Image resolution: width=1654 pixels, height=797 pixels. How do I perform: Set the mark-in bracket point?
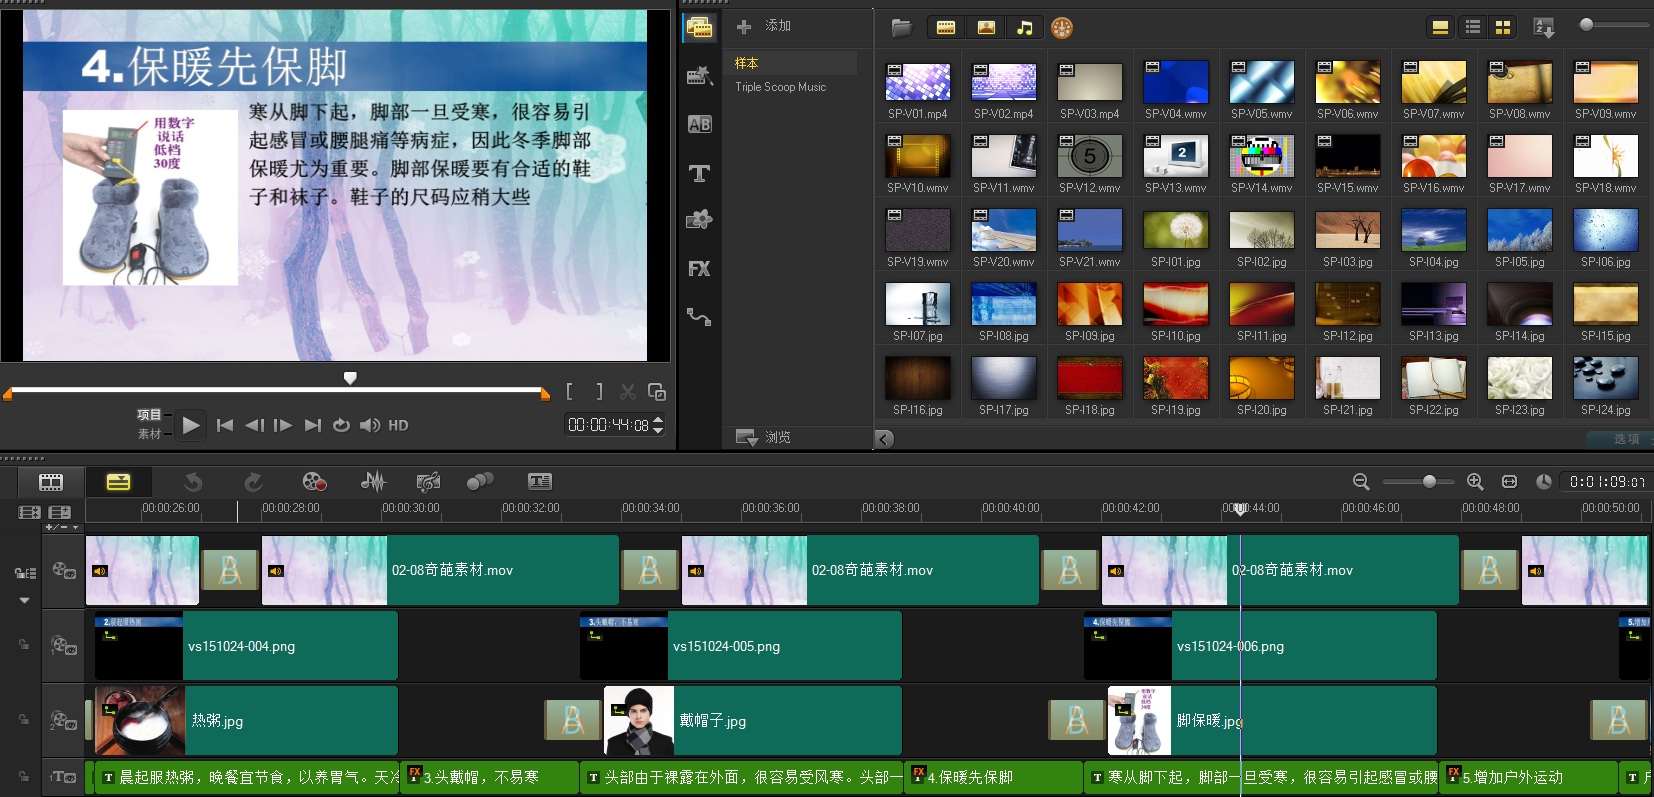569,392
